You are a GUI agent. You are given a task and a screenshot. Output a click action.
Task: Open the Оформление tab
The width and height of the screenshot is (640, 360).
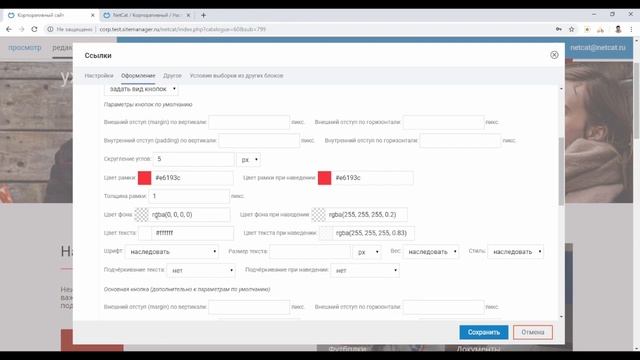[138, 76]
